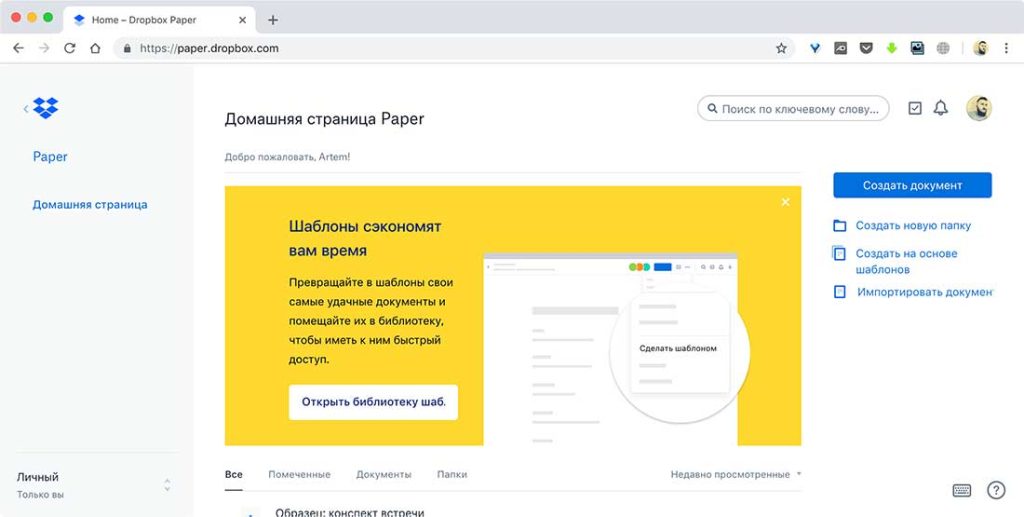Click Импортировать документ link
1024x517 pixels.
coord(925,292)
